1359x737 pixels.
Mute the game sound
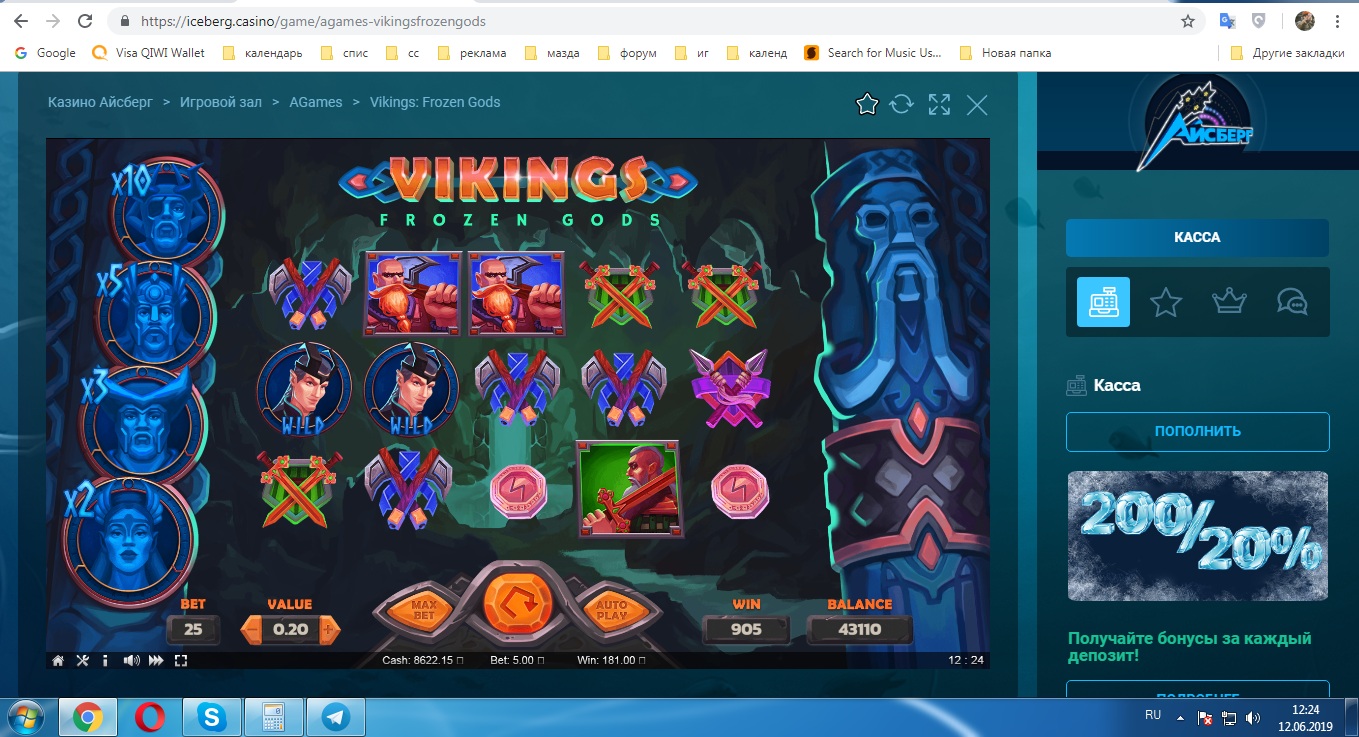point(131,660)
